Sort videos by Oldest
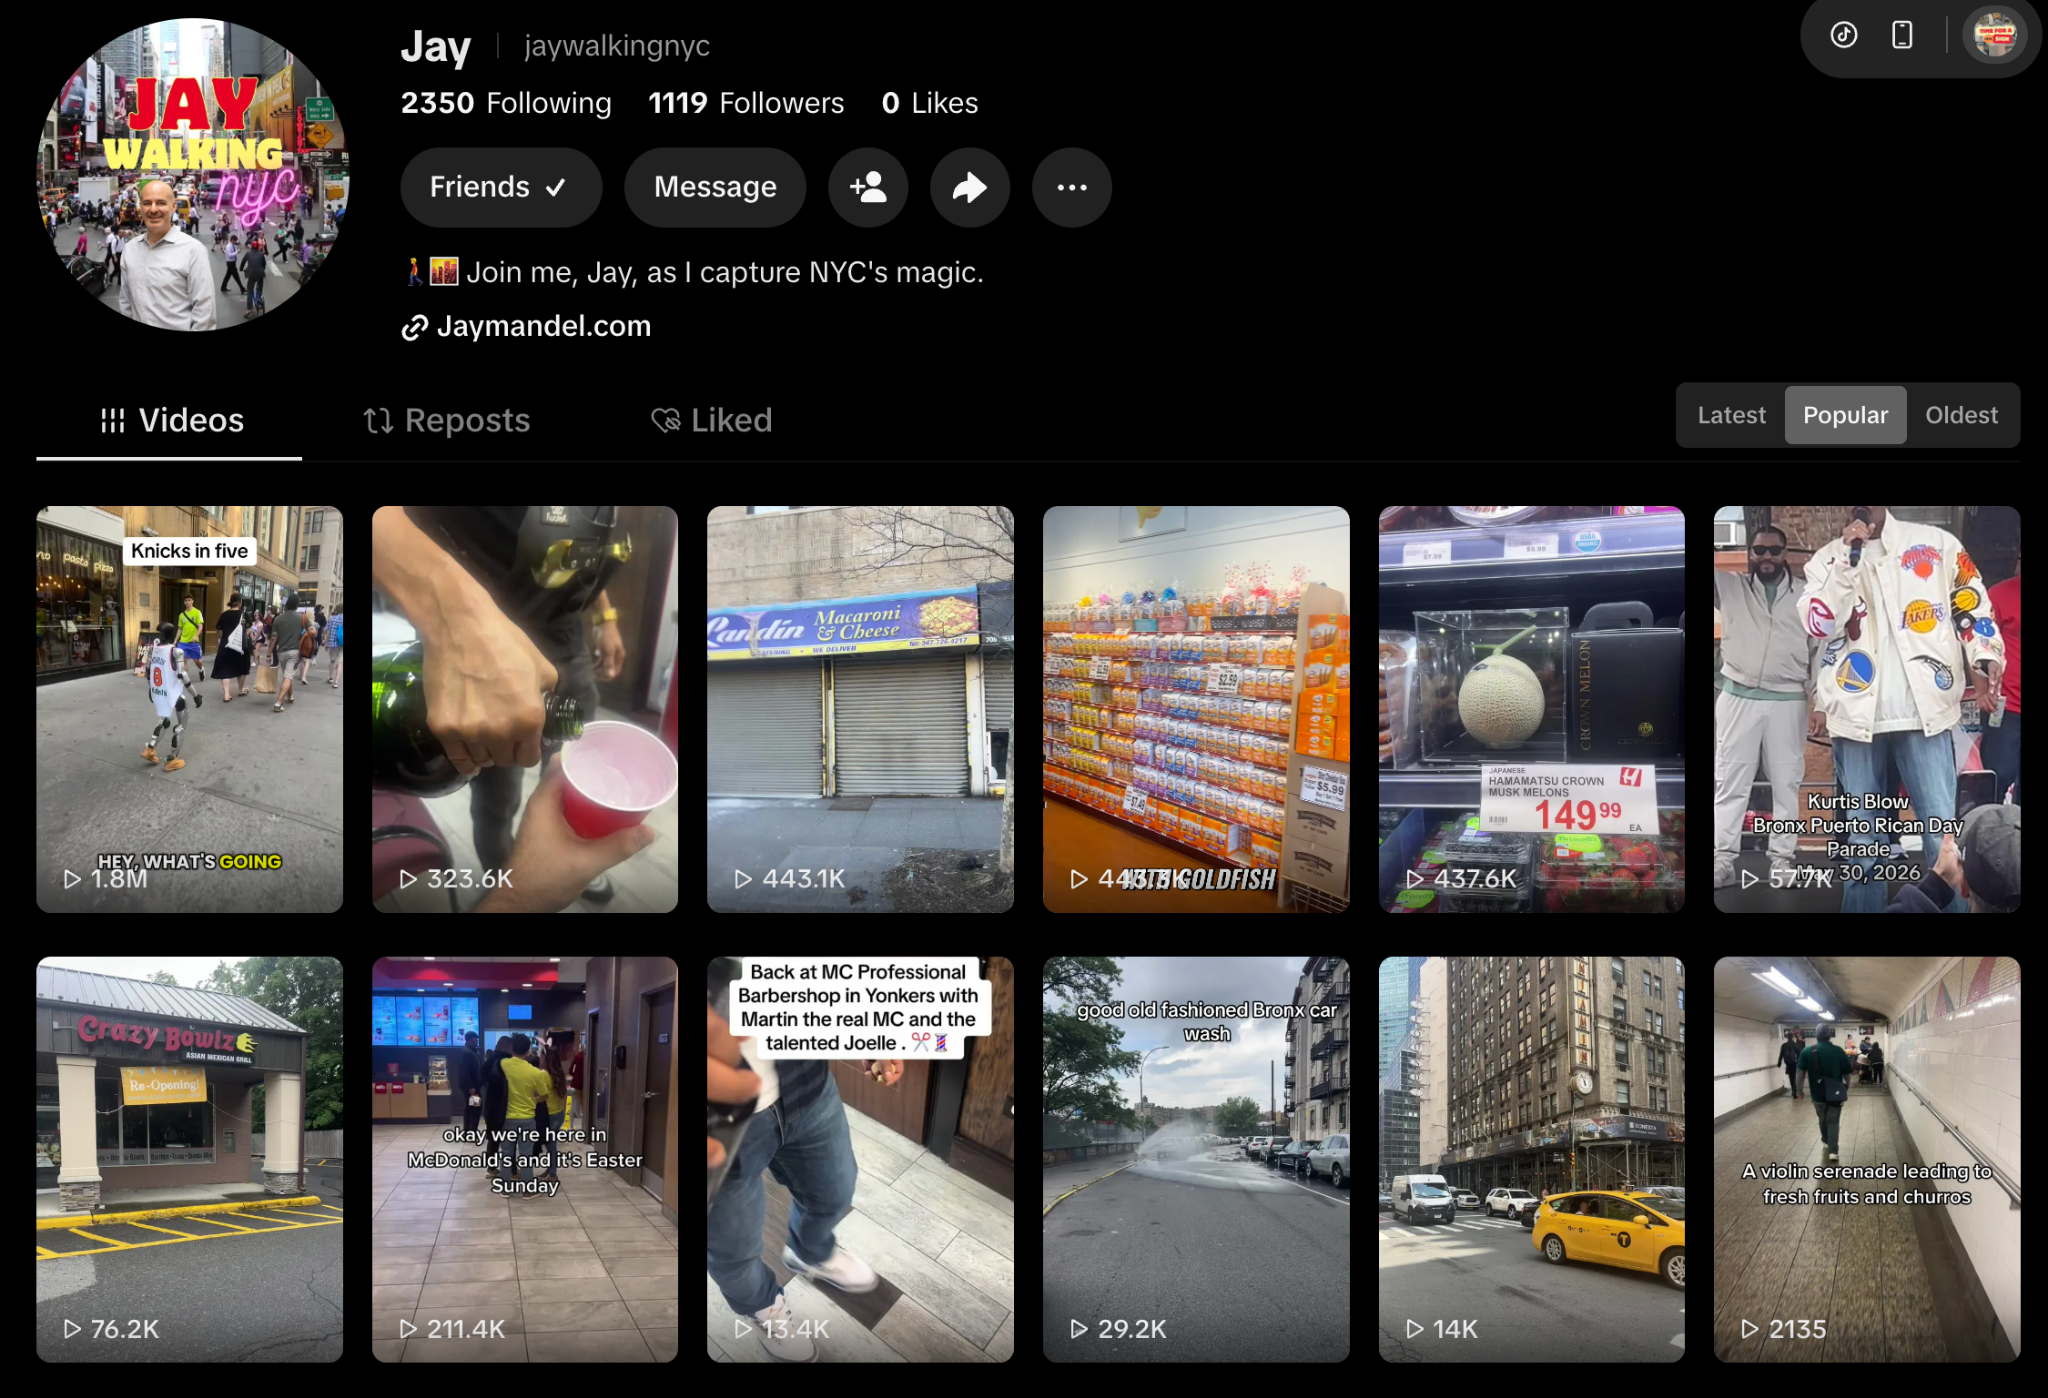The image size is (2048, 1398). click(1961, 415)
